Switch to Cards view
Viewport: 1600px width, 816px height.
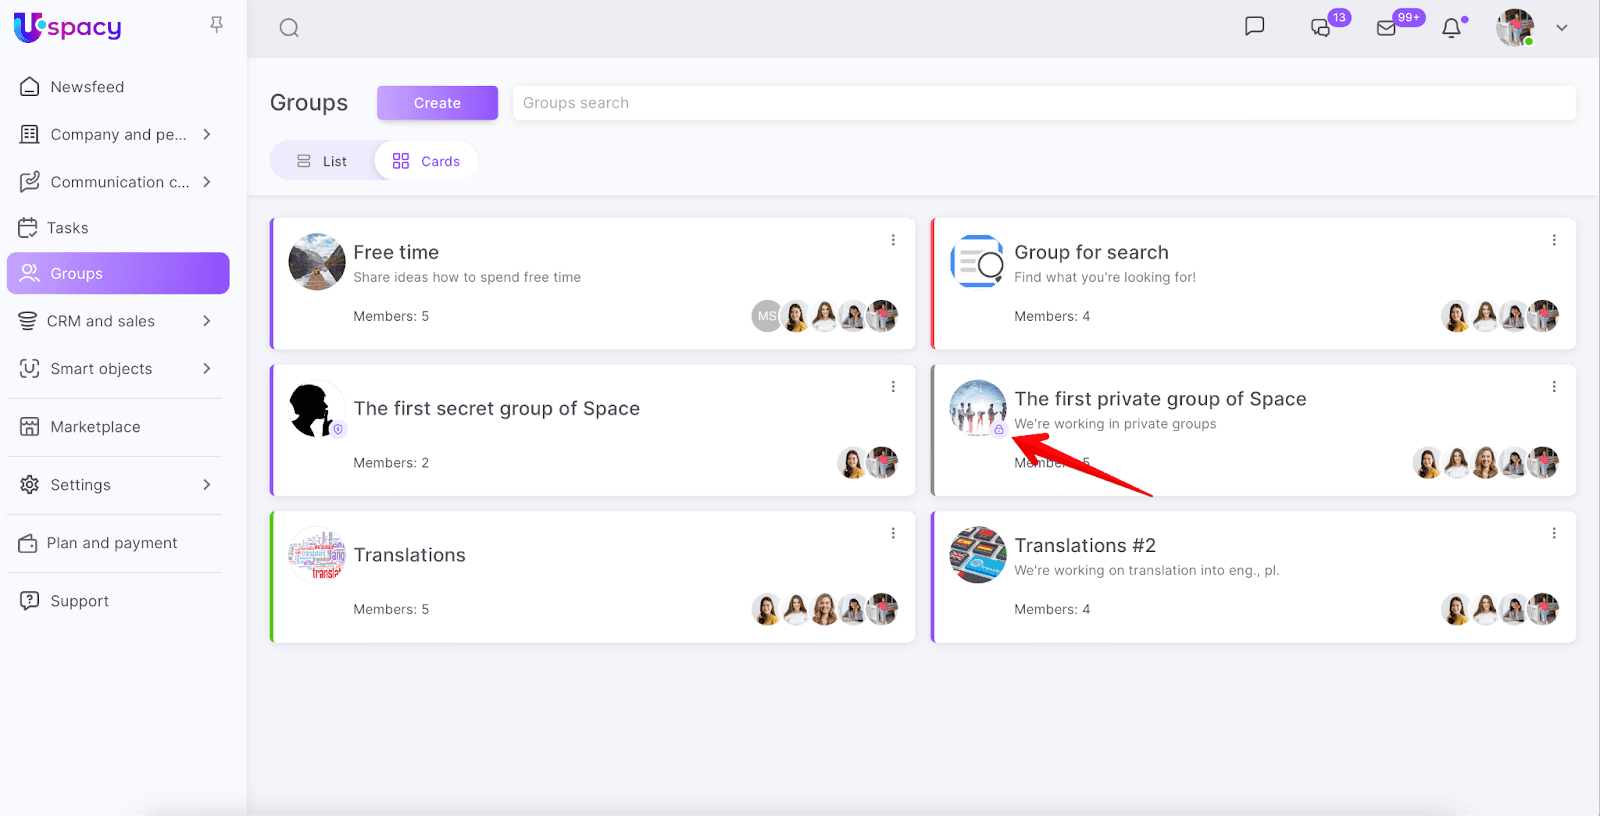pyautogui.click(x=427, y=161)
